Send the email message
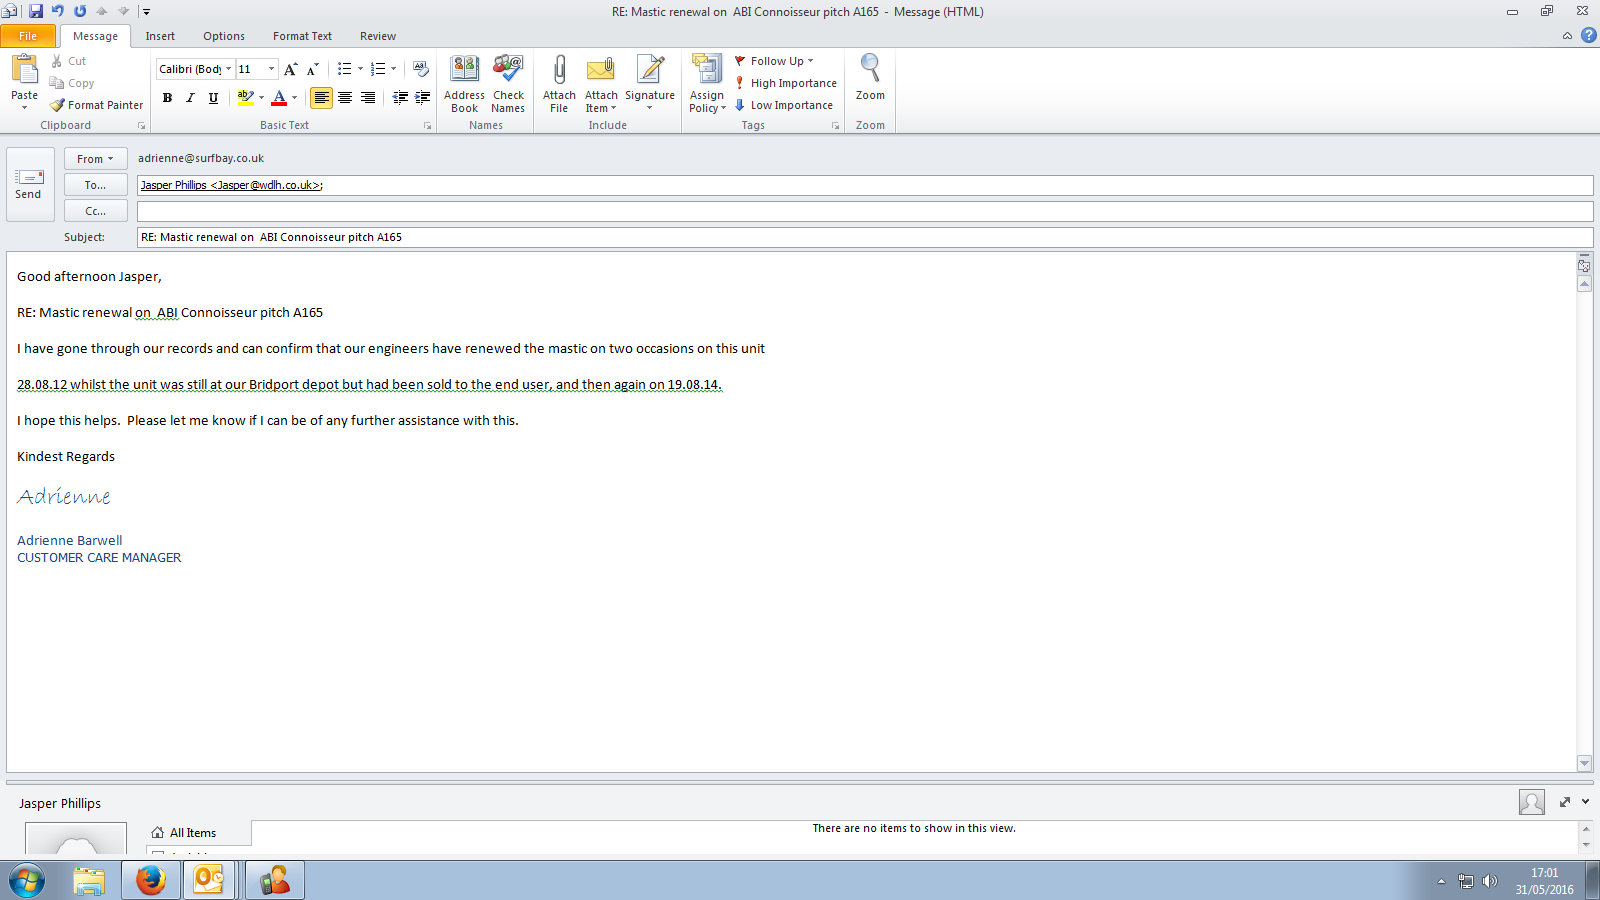 pos(28,184)
